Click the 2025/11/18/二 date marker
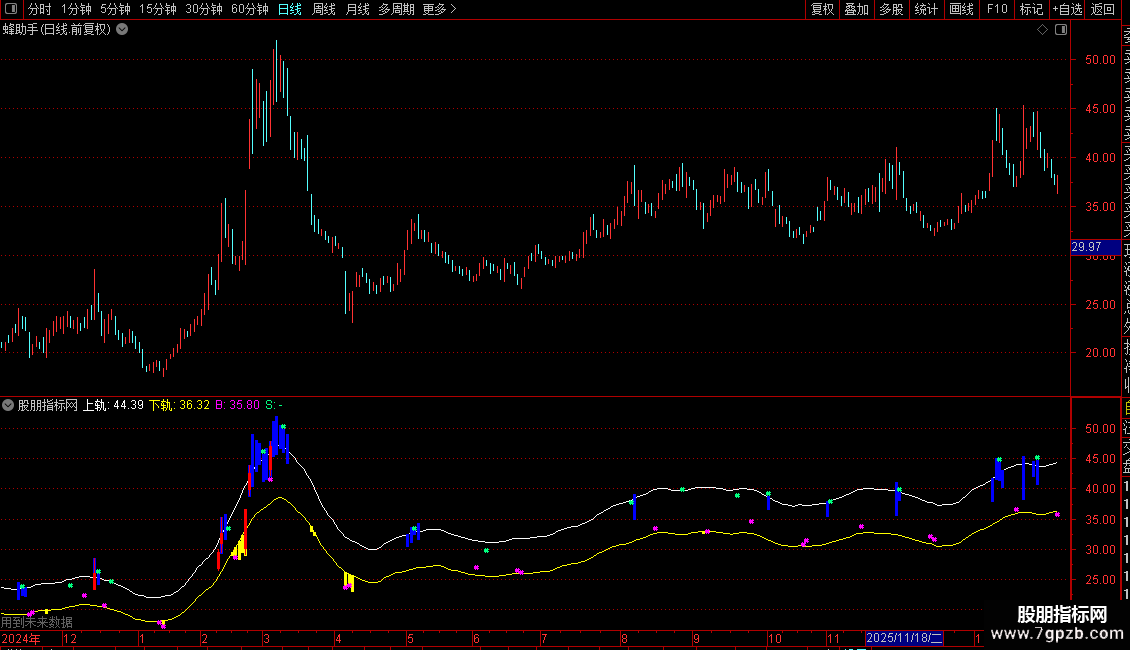The height and width of the screenshot is (650, 1130). coord(904,638)
